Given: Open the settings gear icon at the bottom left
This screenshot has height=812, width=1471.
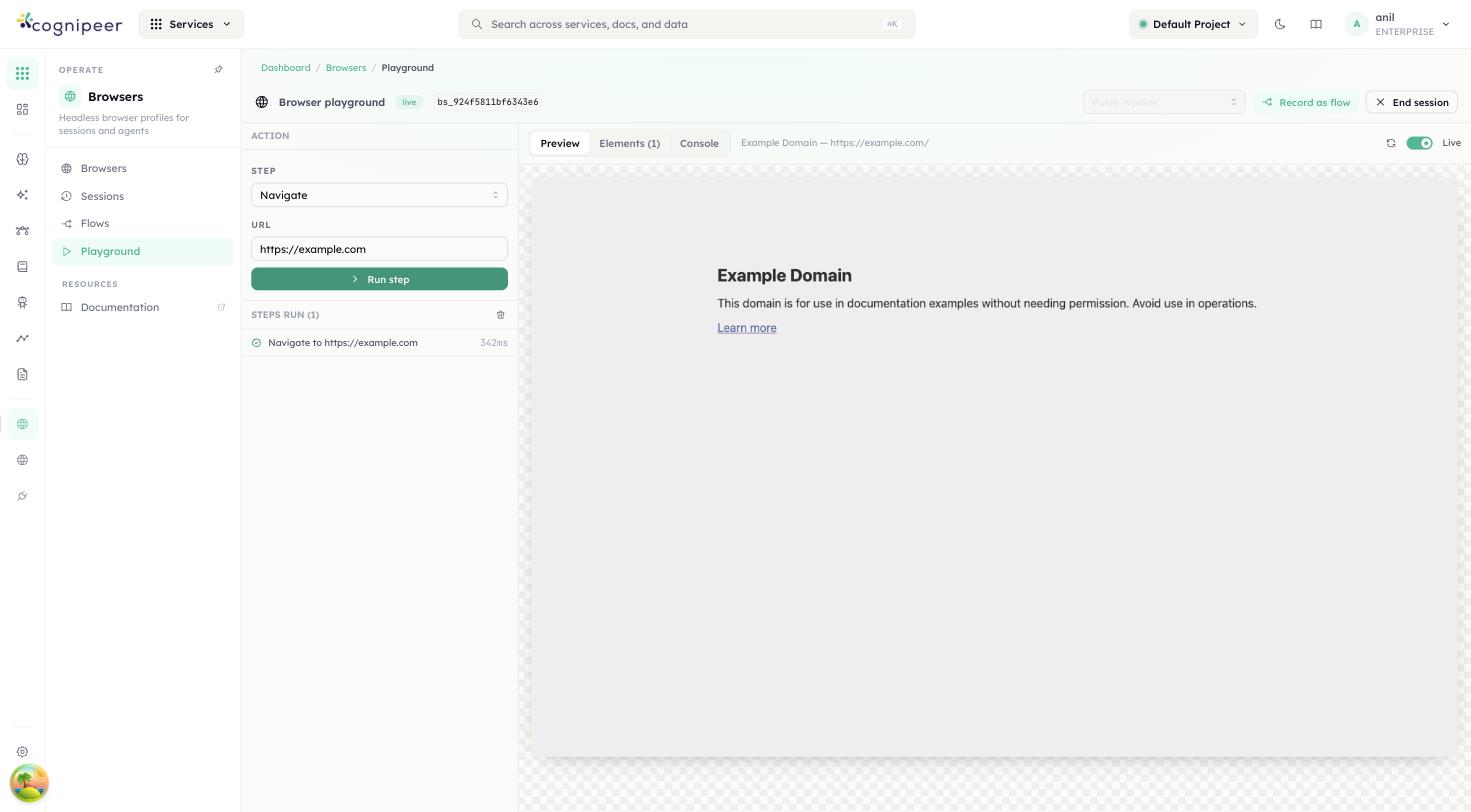Looking at the screenshot, I should click(22, 752).
